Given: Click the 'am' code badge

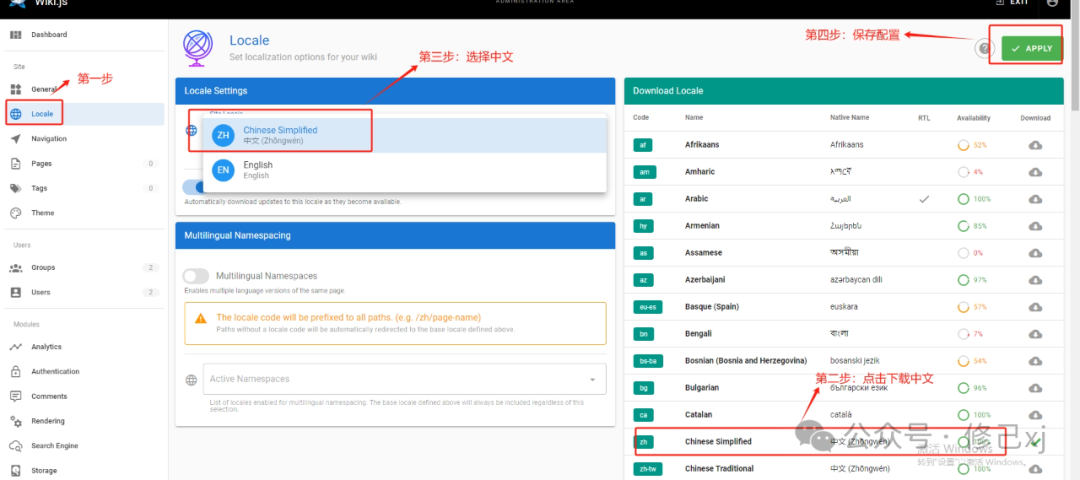Looking at the screenshot, I should pos(645,172).
